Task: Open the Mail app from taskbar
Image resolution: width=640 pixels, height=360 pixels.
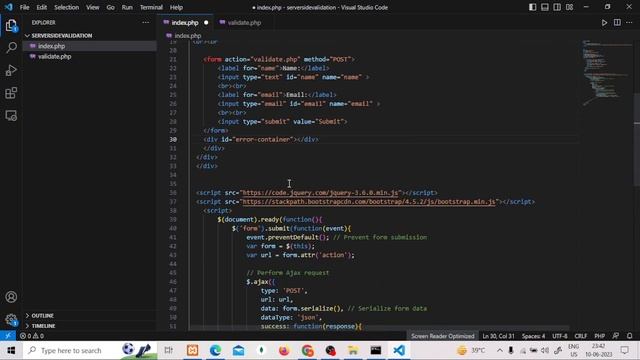Action: pyautogui.click(x=238, y=351)
